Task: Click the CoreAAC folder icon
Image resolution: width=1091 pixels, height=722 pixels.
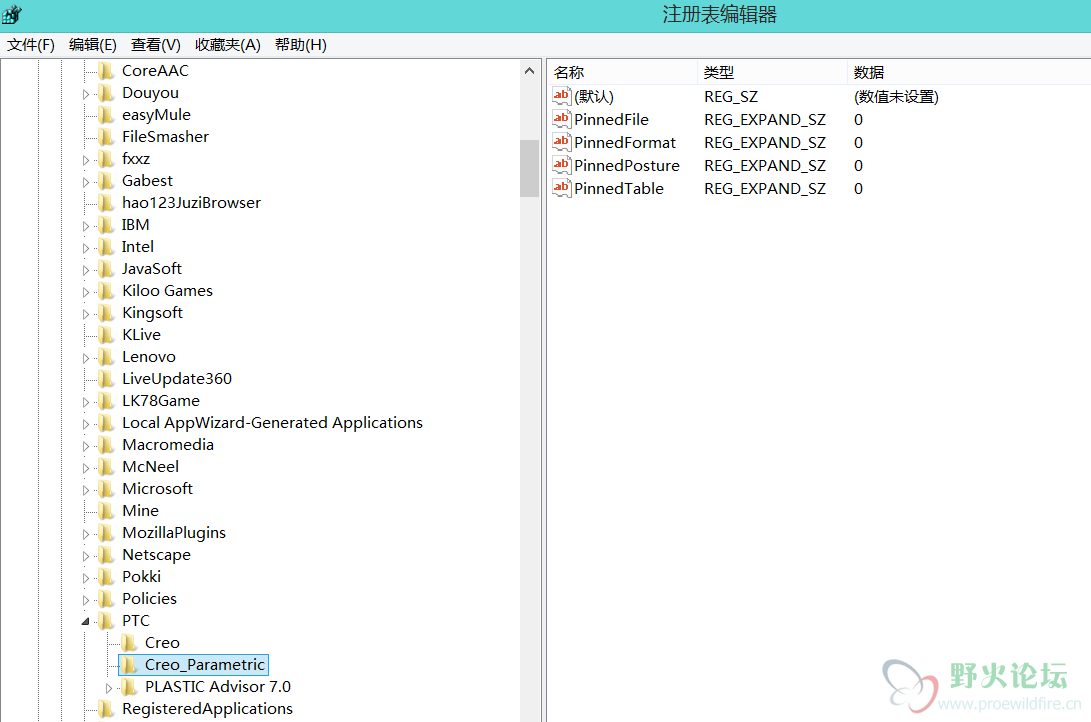Action: coord(106,71)
